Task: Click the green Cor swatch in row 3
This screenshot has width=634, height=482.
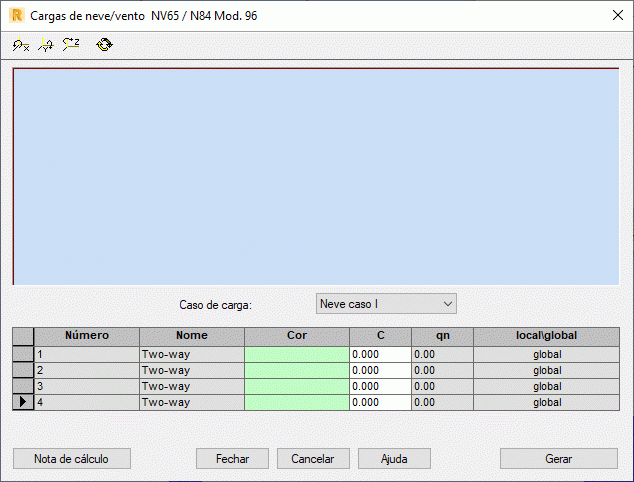Action: [x=297, y=387]
